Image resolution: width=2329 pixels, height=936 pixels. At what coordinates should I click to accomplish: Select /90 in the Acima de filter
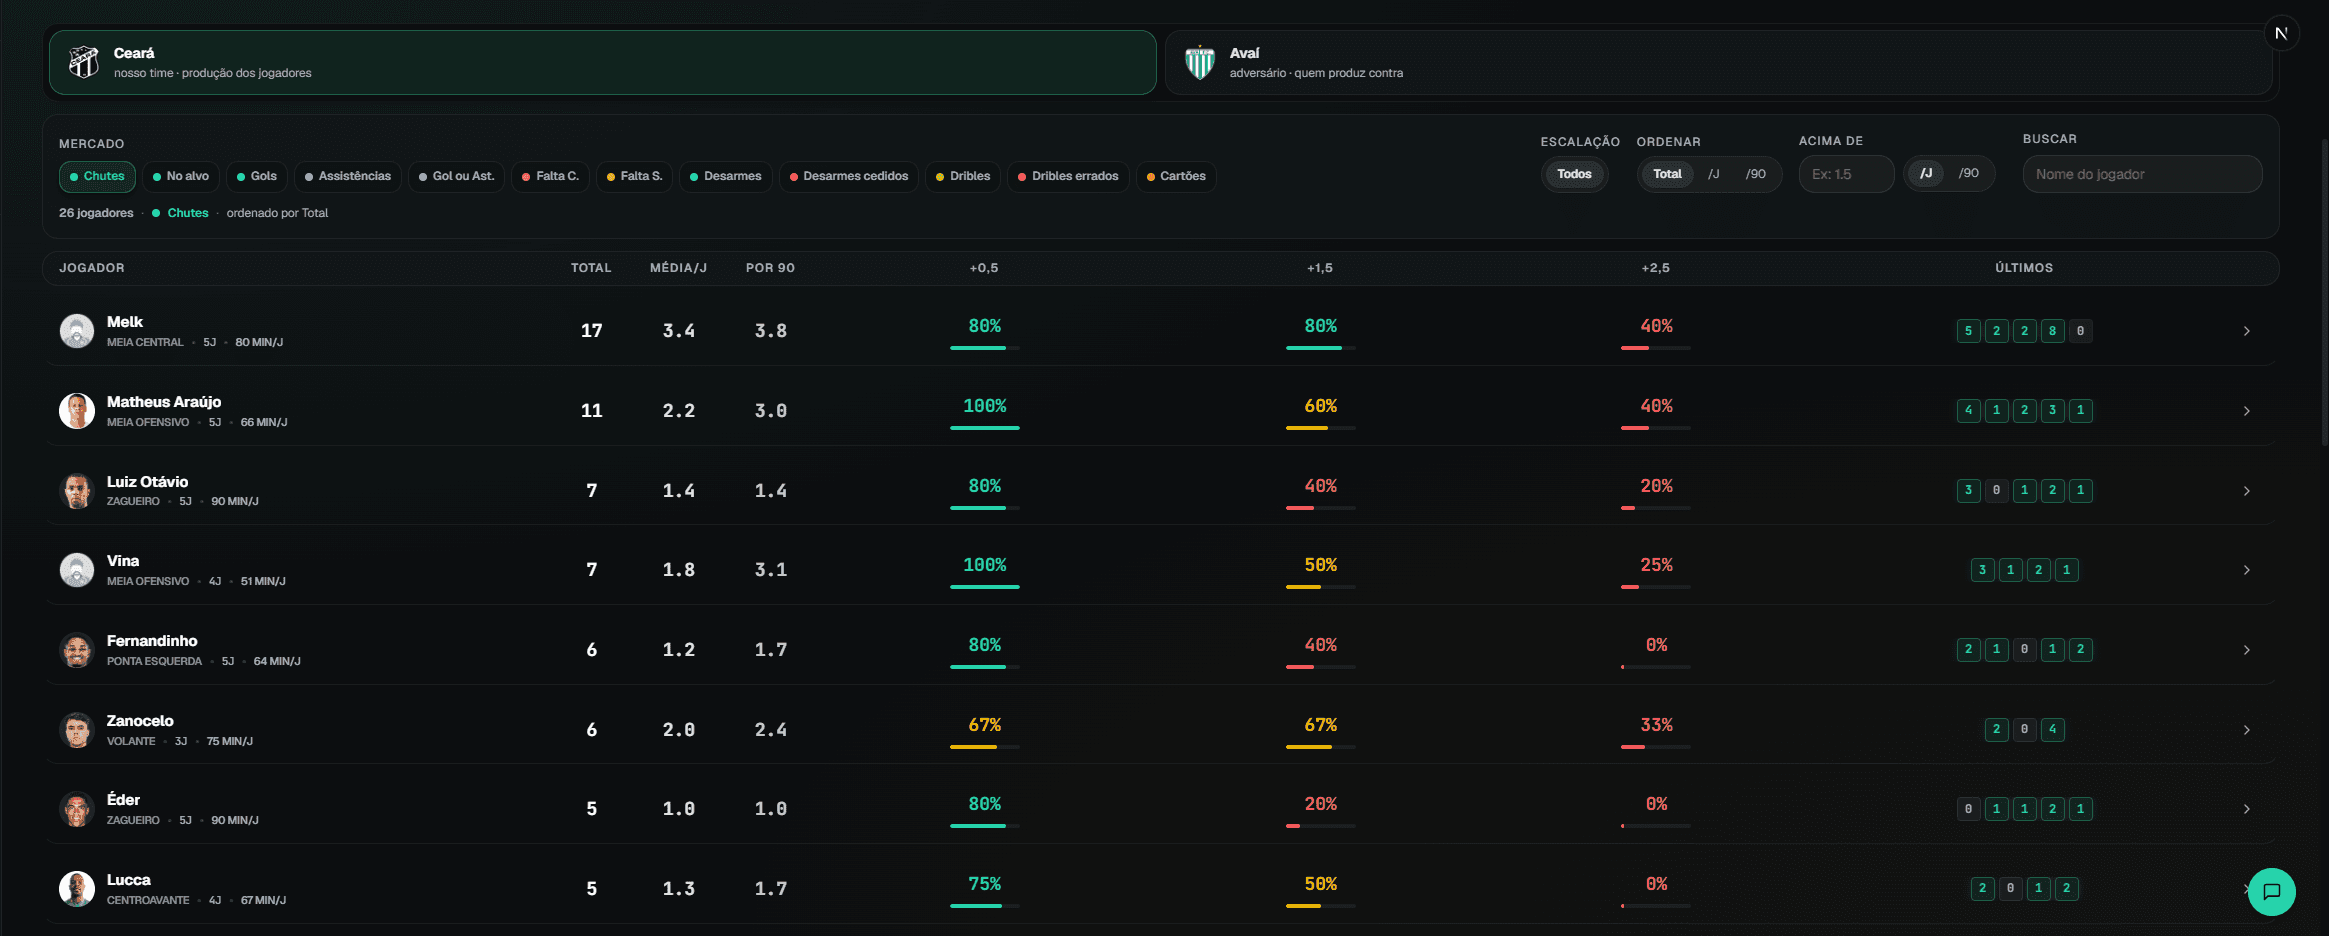click(x=1968, y=173)
